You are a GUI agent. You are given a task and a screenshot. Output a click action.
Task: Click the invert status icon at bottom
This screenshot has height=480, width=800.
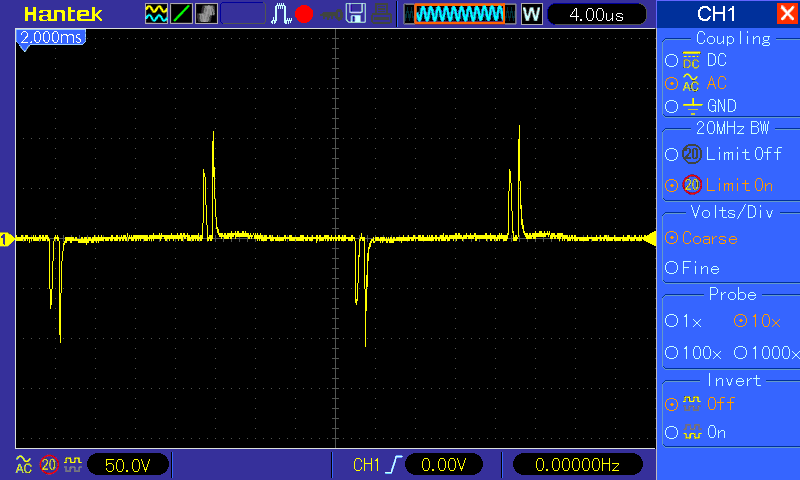[73, 465]
